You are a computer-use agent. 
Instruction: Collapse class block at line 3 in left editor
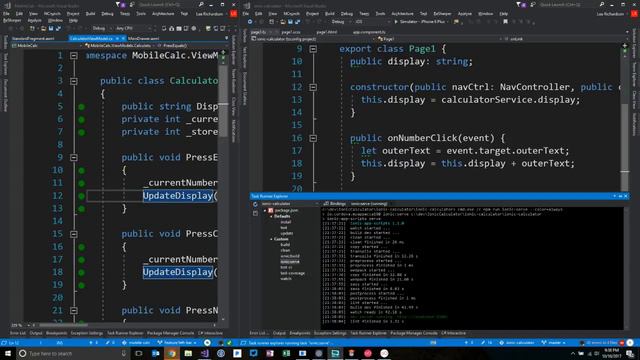point(74,81)
